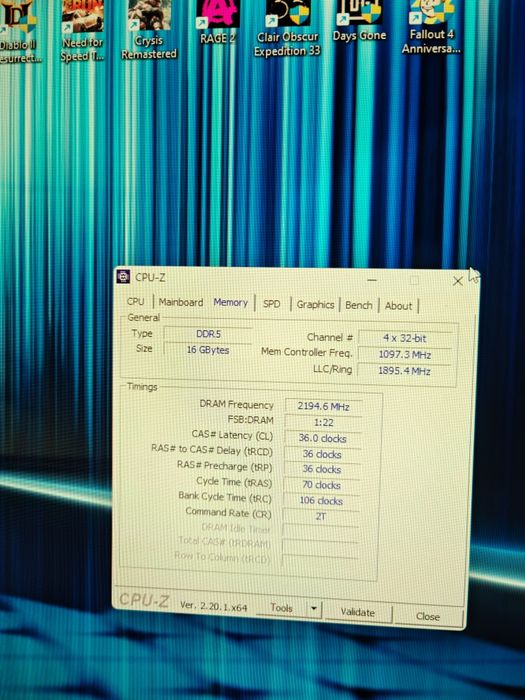The height and width of the screenshot is (700, 525).
Task: Click the DDR5 type value field
Action: point(208,334)
